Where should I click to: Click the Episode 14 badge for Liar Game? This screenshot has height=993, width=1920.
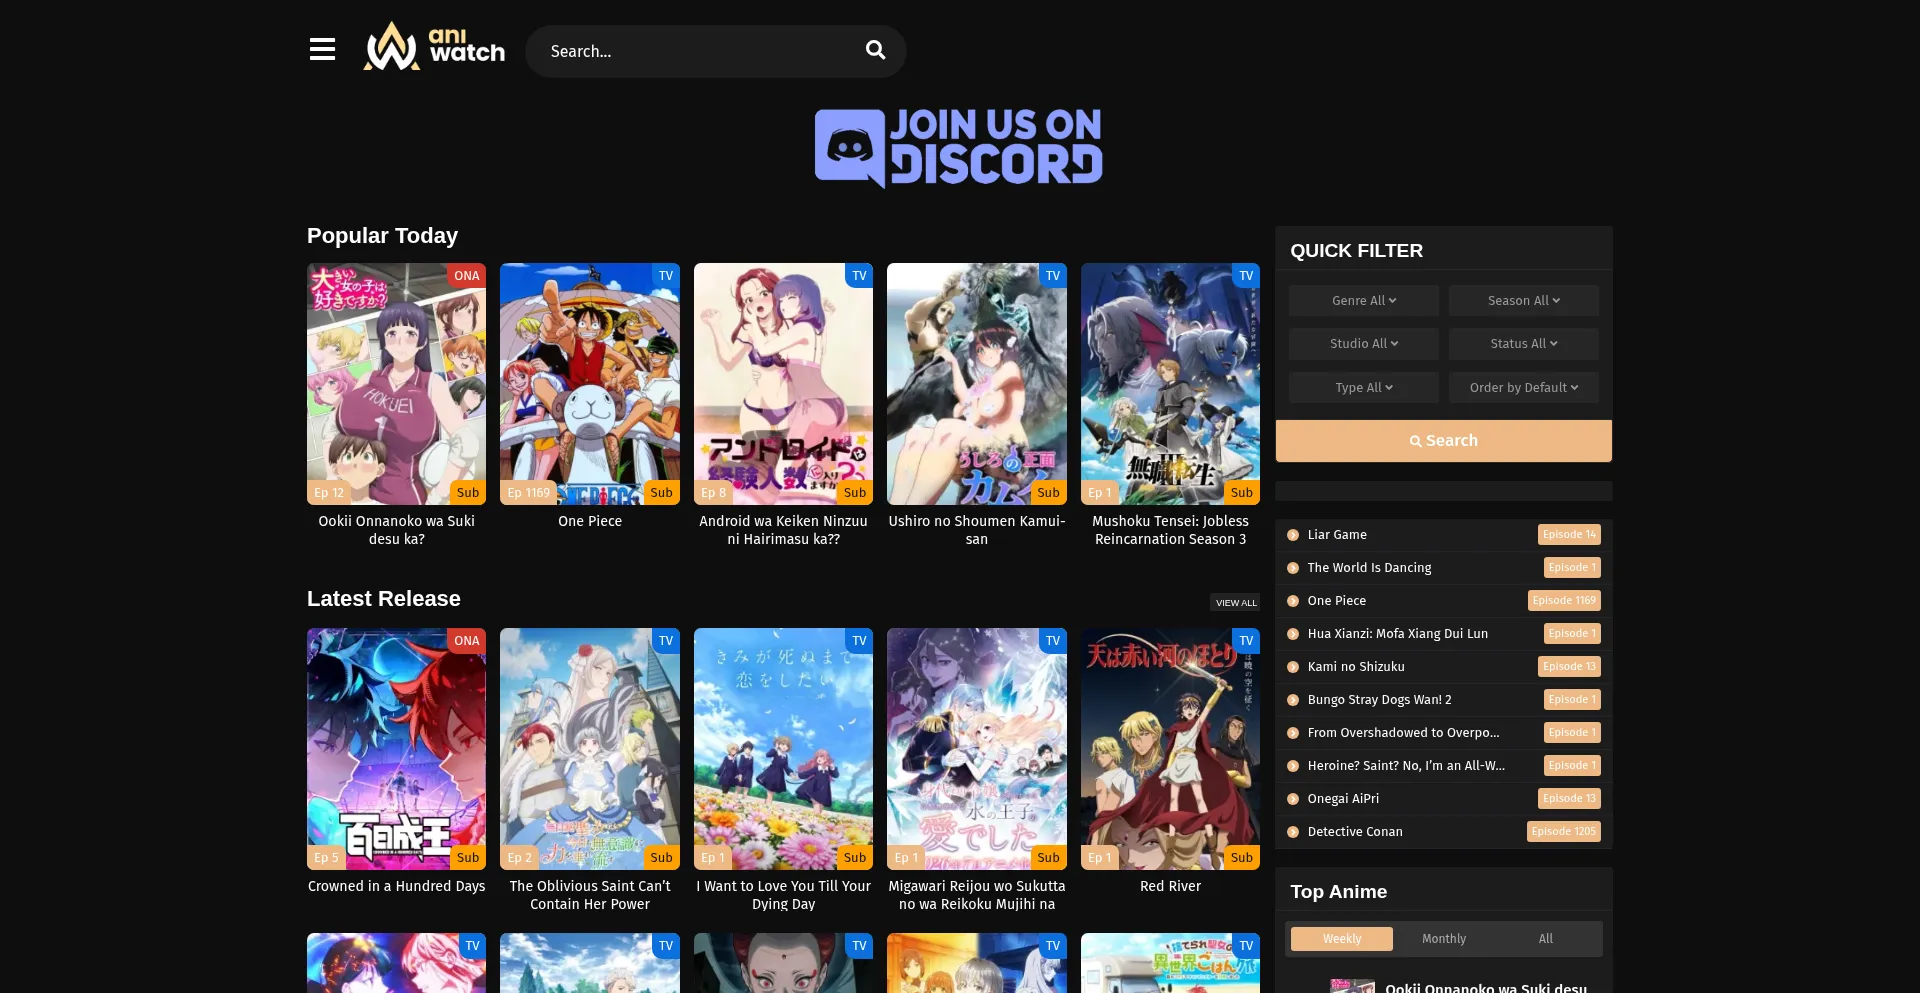point(1569,535)
